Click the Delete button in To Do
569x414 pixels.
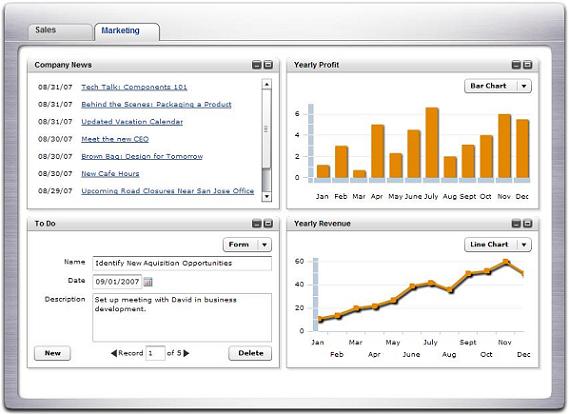(250, 353)
